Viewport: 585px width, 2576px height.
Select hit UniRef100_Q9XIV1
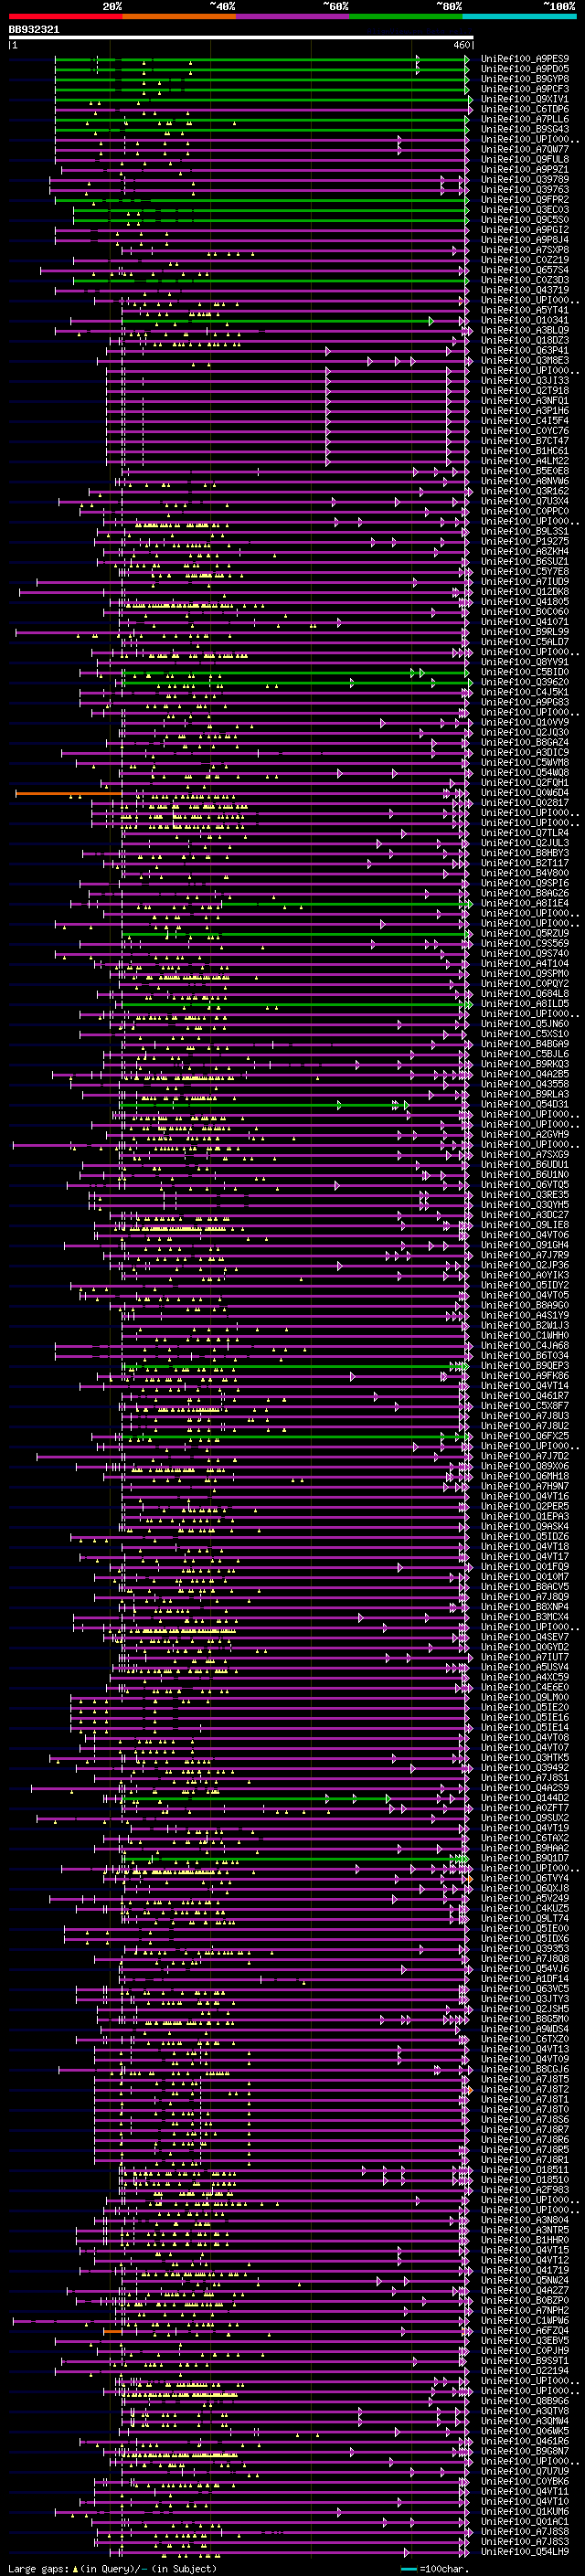(525, 99)
